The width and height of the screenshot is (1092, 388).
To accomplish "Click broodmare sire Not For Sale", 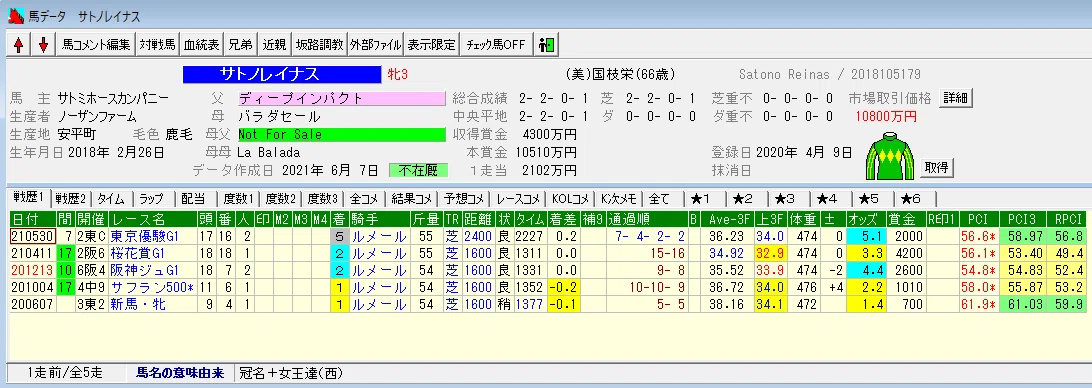I will pos(341,134).
